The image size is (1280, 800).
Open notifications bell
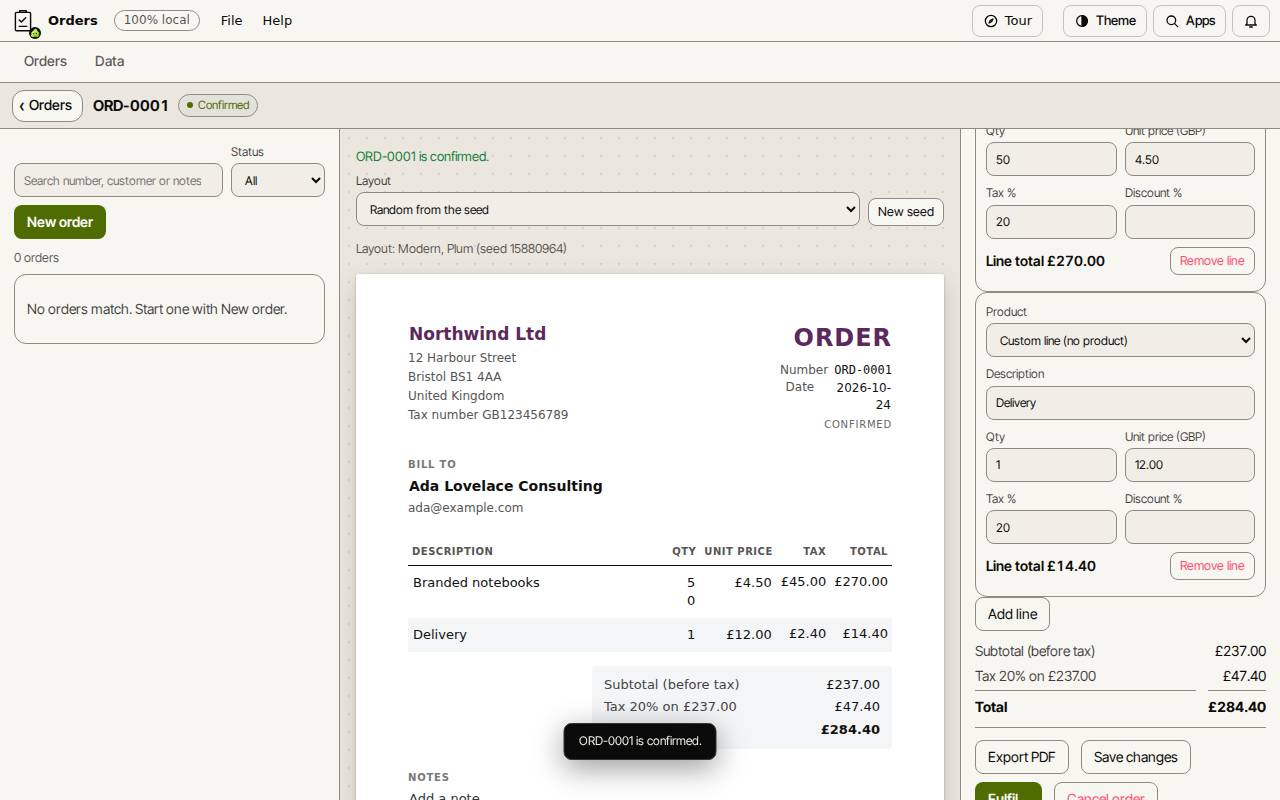(1251, 21)
